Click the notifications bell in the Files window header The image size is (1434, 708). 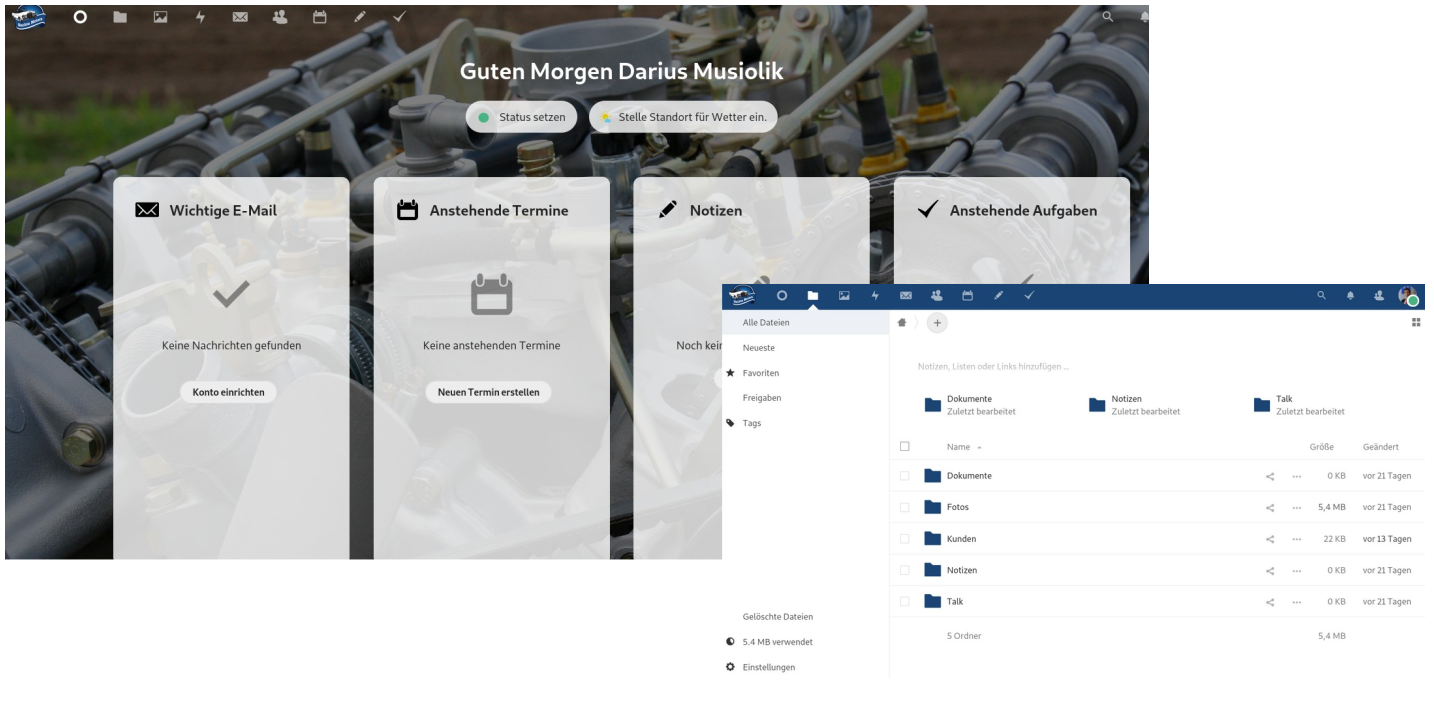tap(1350, 296)
